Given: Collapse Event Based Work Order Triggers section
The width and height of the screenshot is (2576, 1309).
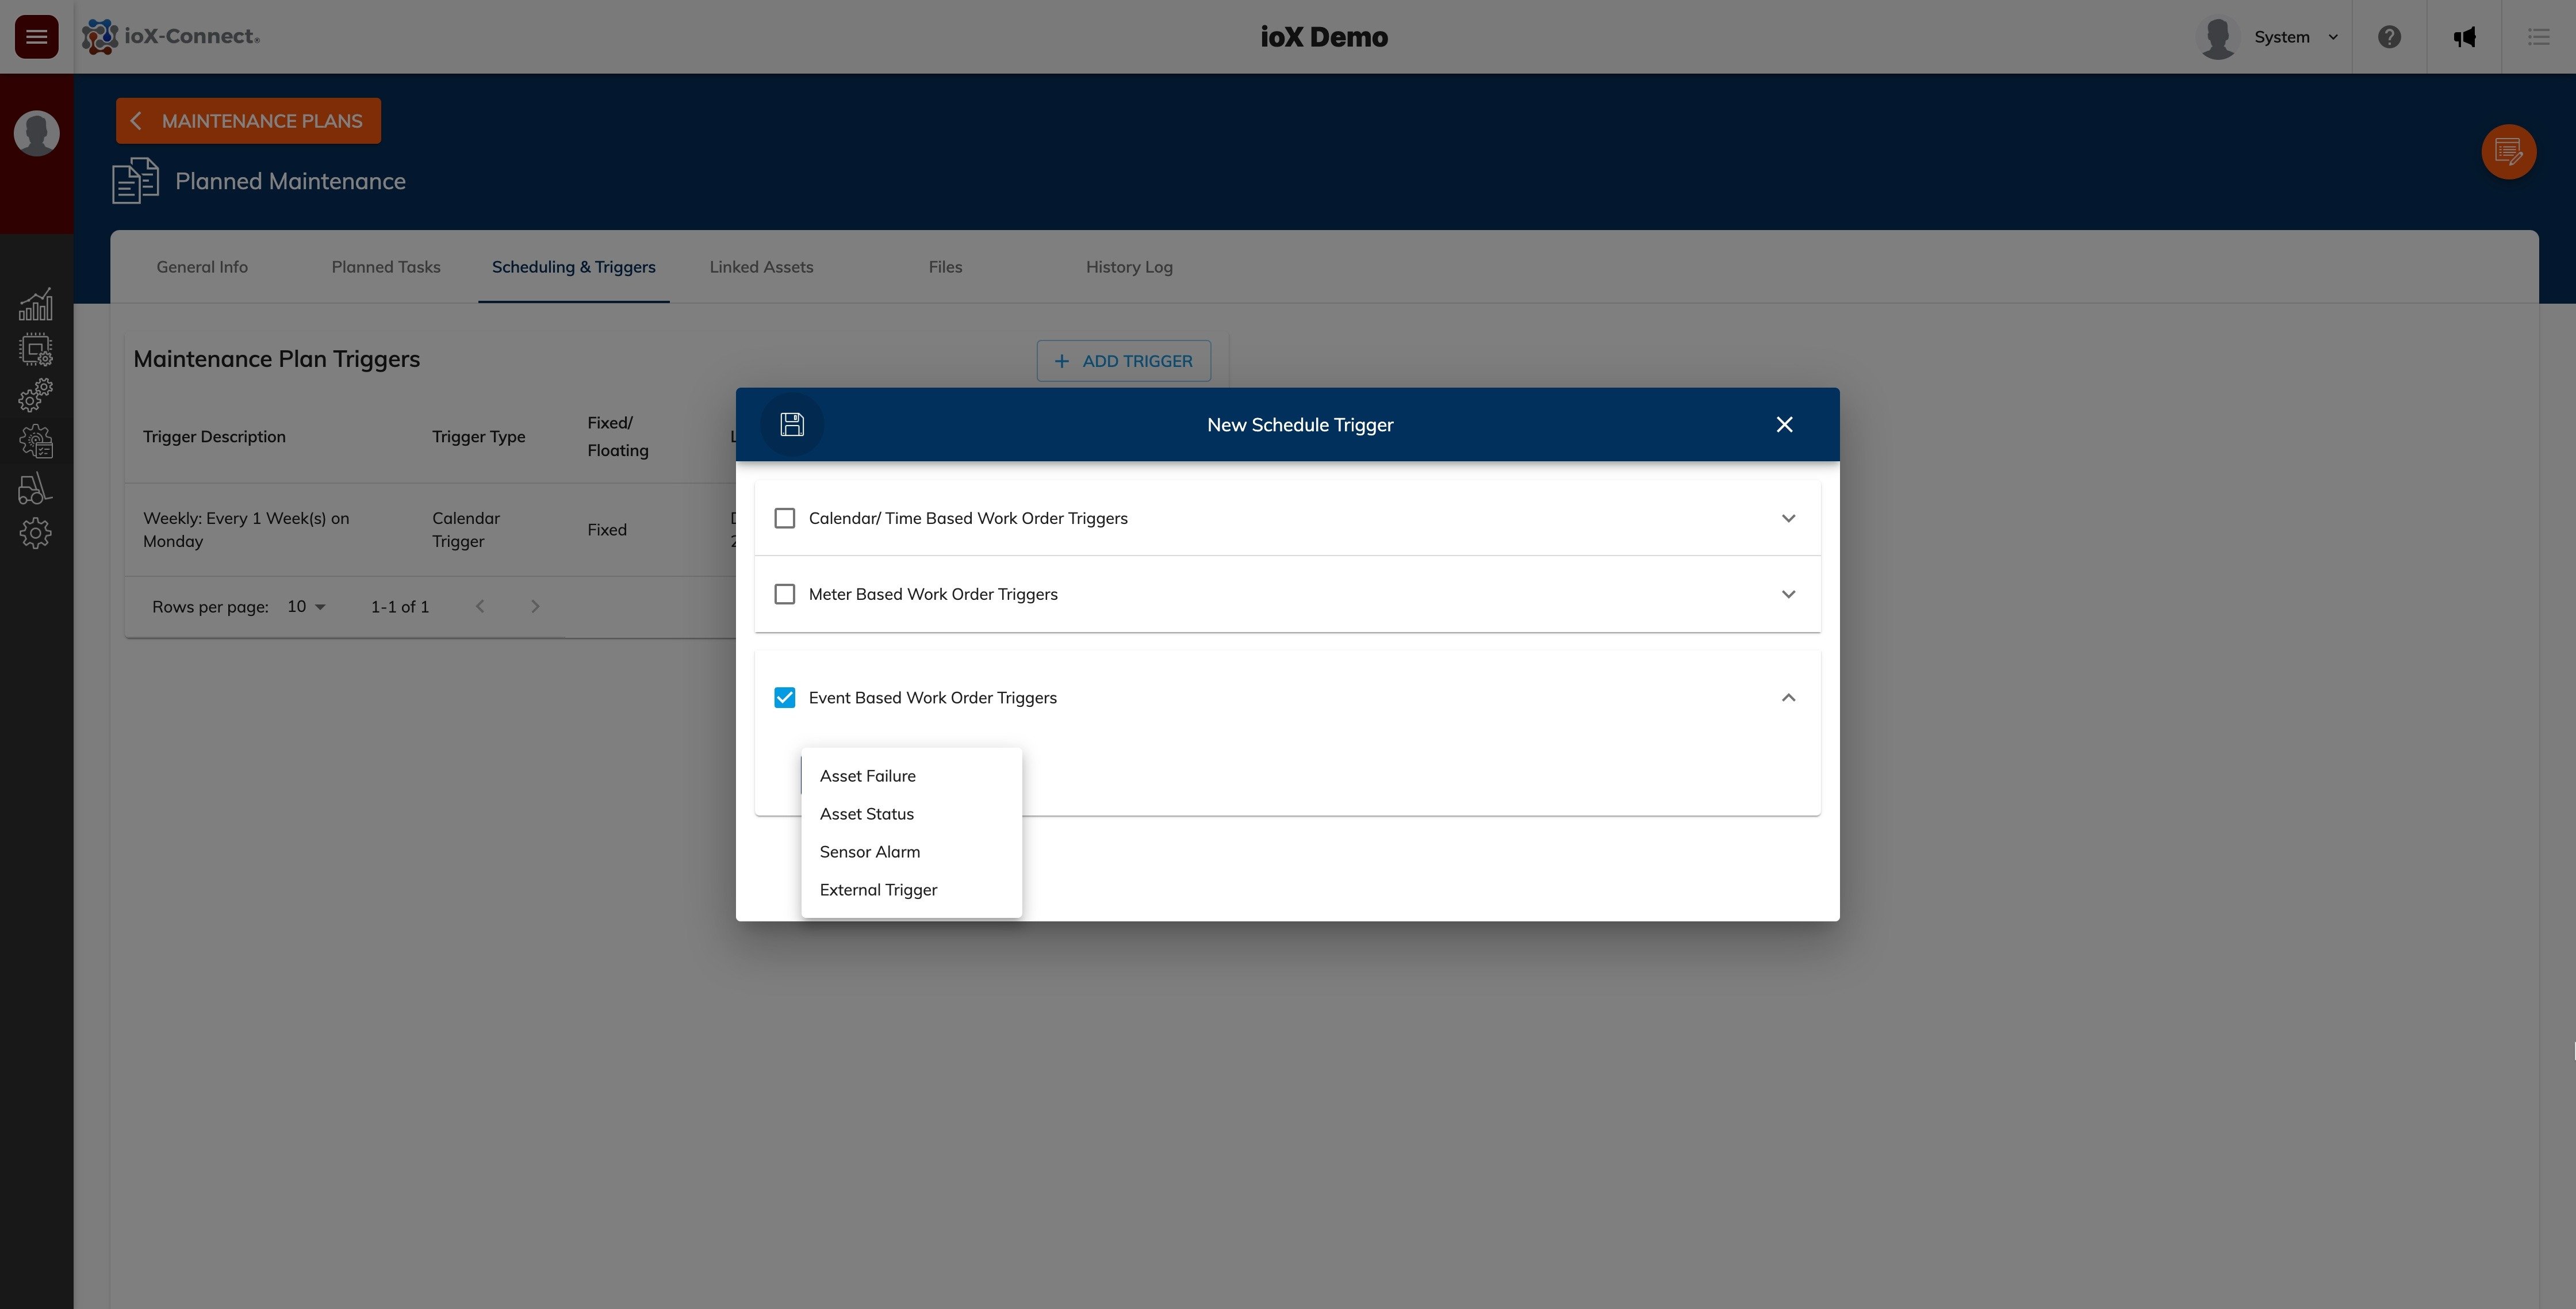Looking at the screenshot, I should 1788,698.
